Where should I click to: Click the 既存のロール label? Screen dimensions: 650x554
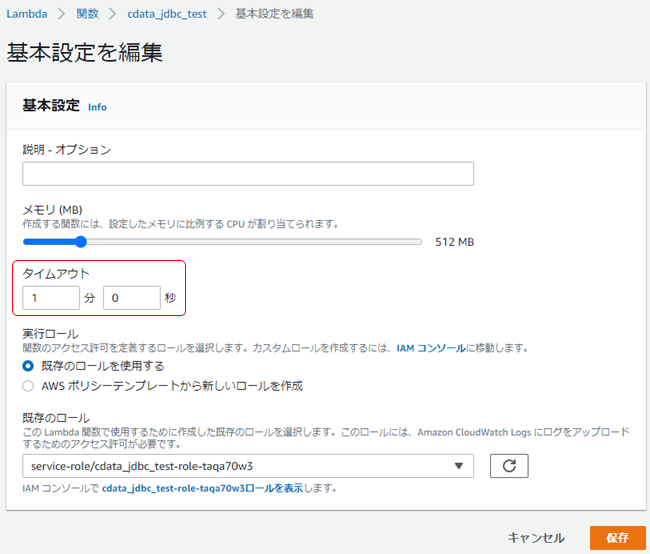(x=56, y=418)
